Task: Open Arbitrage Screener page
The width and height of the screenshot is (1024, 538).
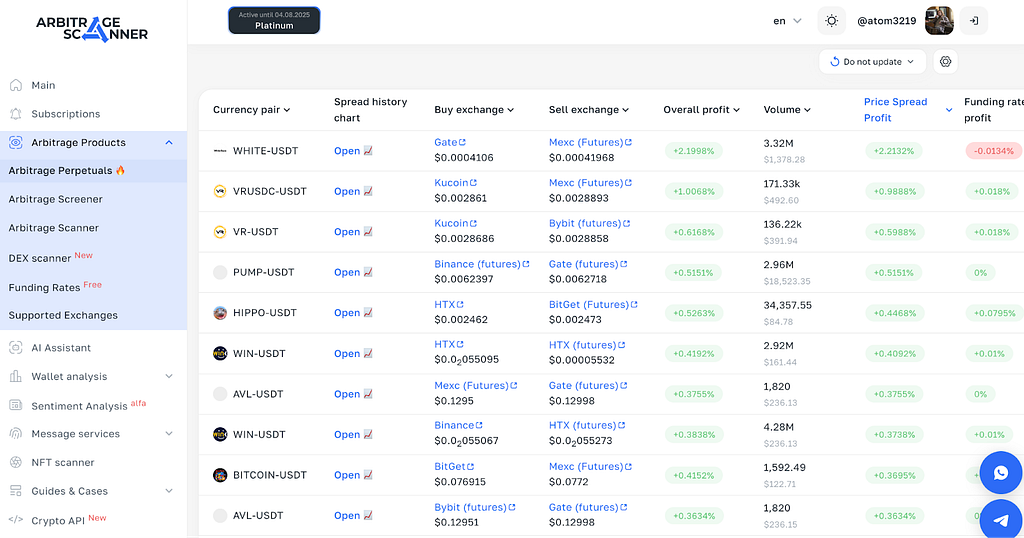Action: click(x=56, y=199)
